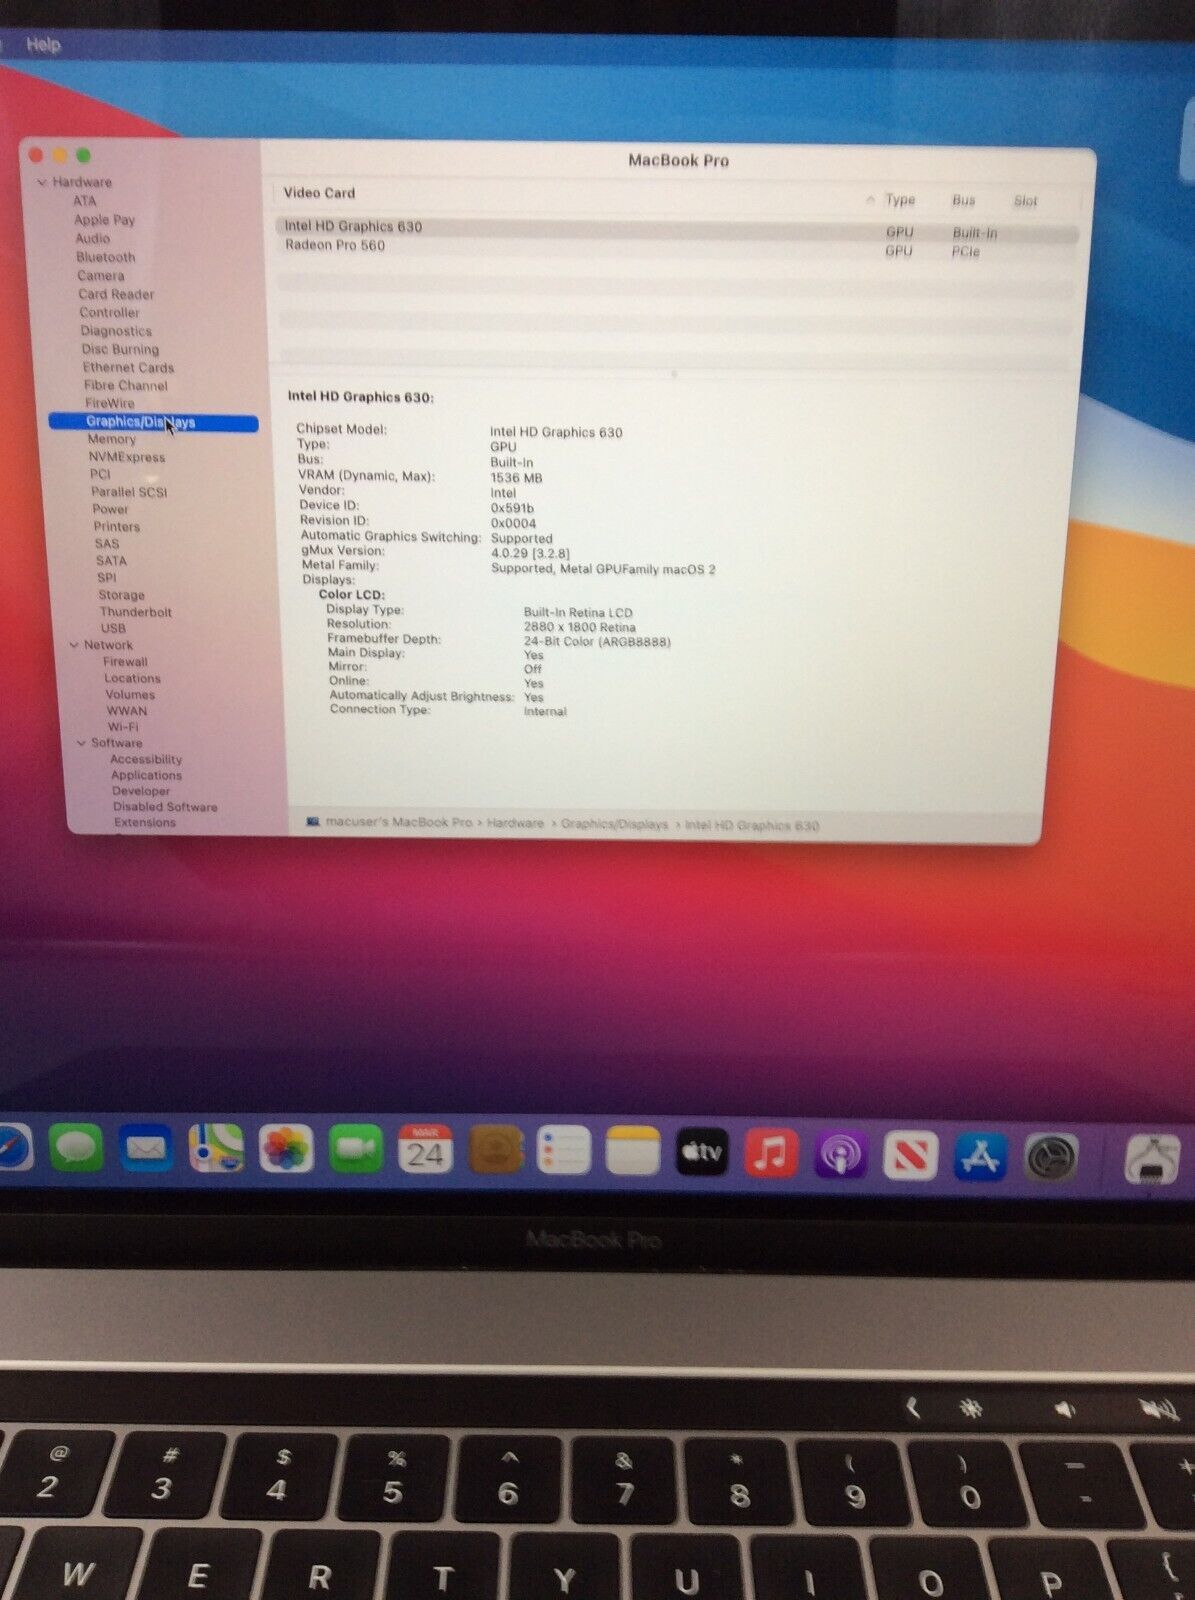Screen dimensions: 1195x1600
Task: Select Applications under Software
Action: (146, 775)
